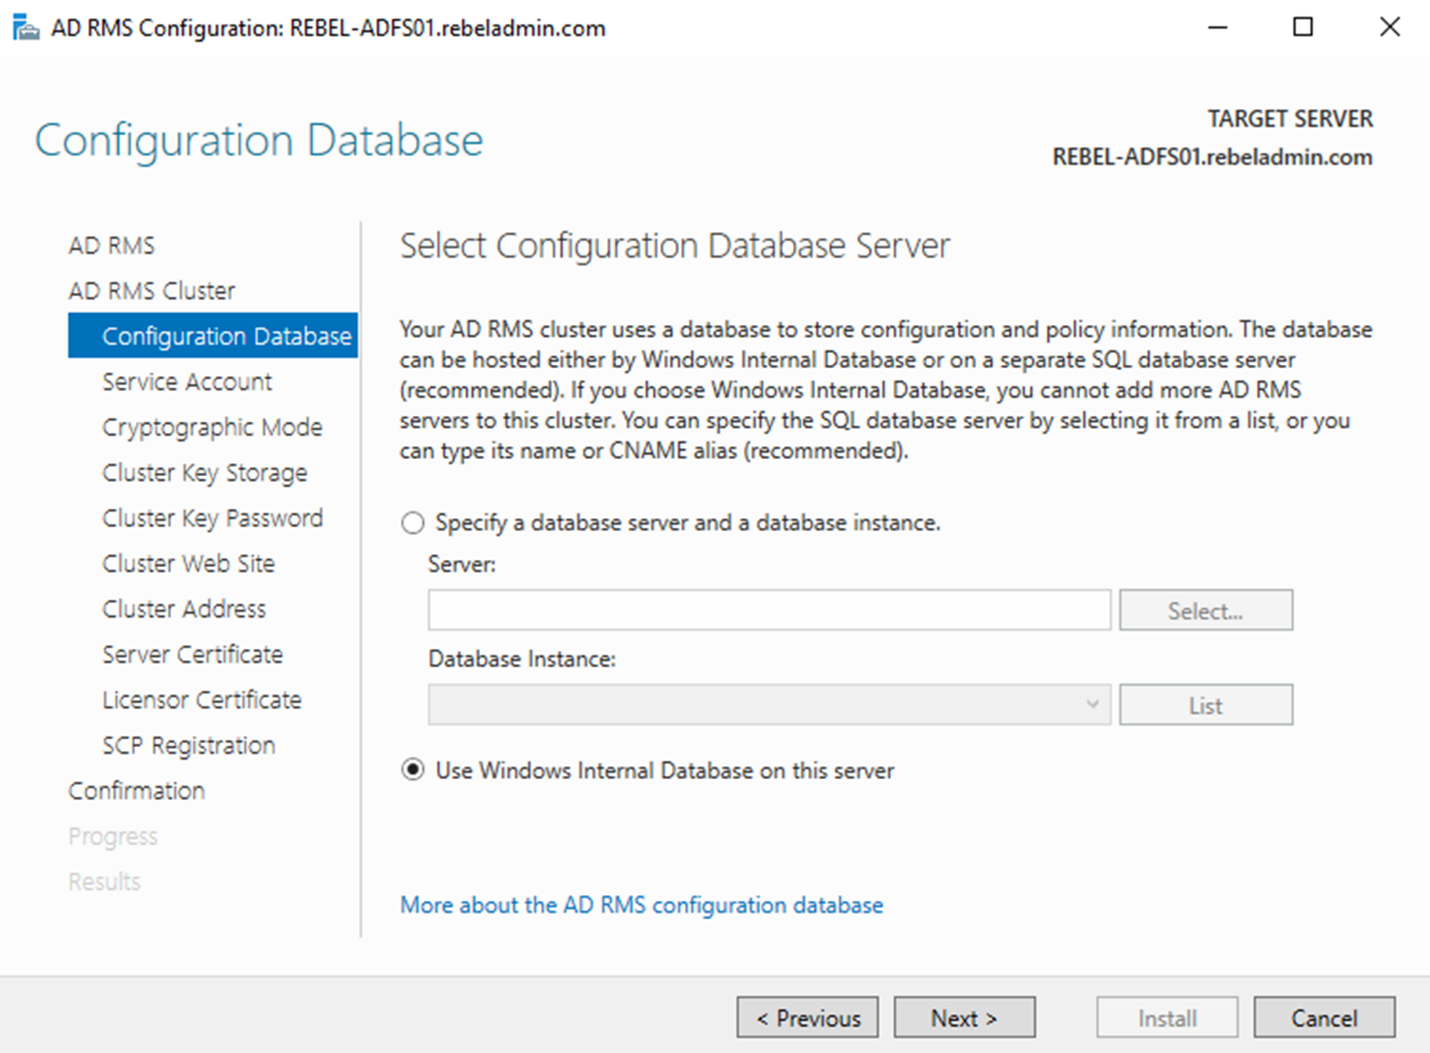Go to the Cluster Key Password step

click(x=212, y=518)
